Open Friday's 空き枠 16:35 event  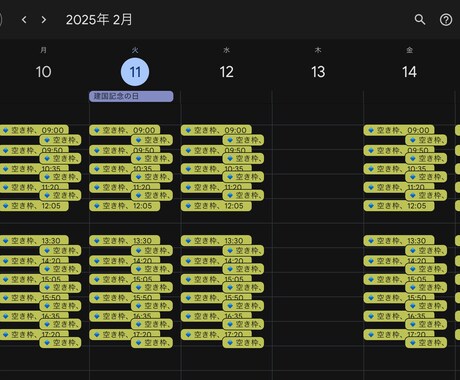click(399, 316)
